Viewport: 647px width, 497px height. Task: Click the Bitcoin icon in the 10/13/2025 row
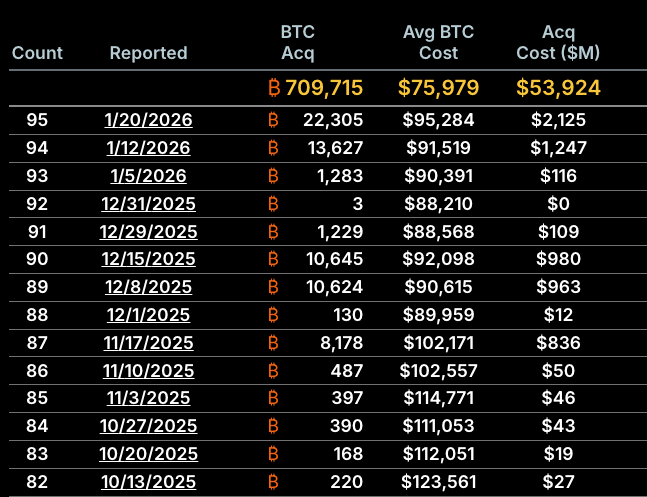coord(274,482)
